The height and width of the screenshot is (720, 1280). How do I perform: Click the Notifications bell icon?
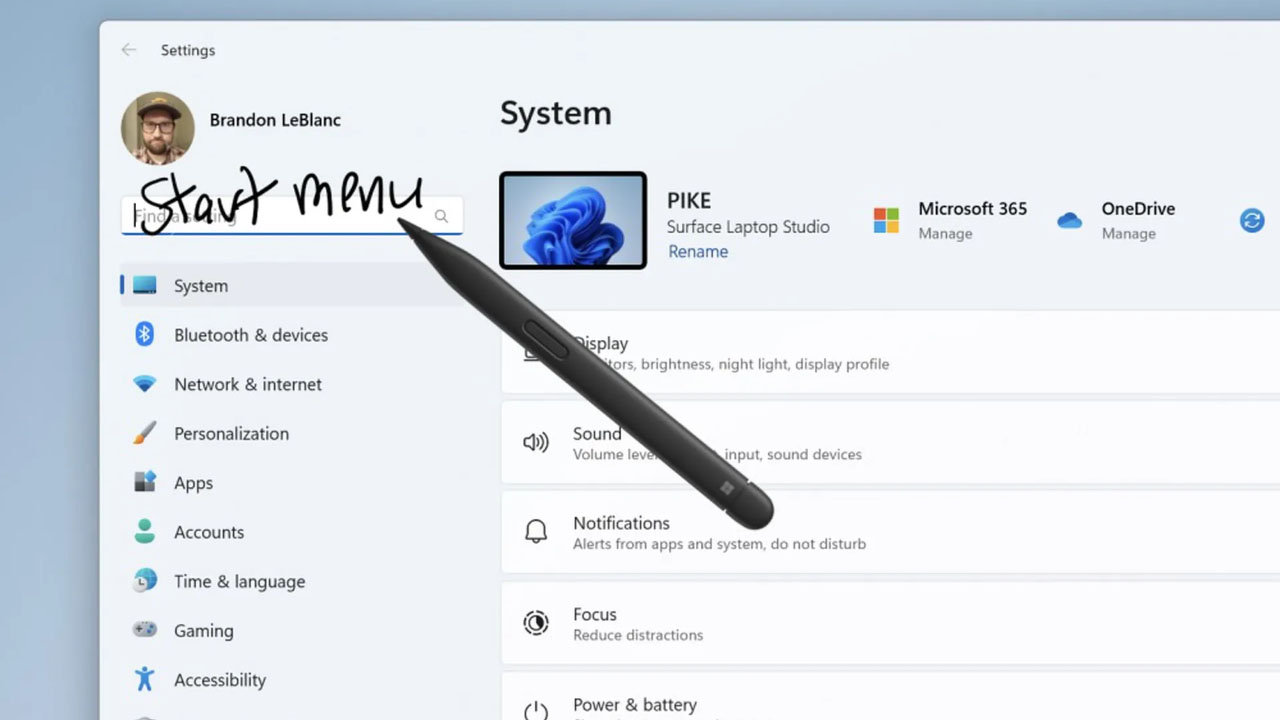tap(536, 532)
